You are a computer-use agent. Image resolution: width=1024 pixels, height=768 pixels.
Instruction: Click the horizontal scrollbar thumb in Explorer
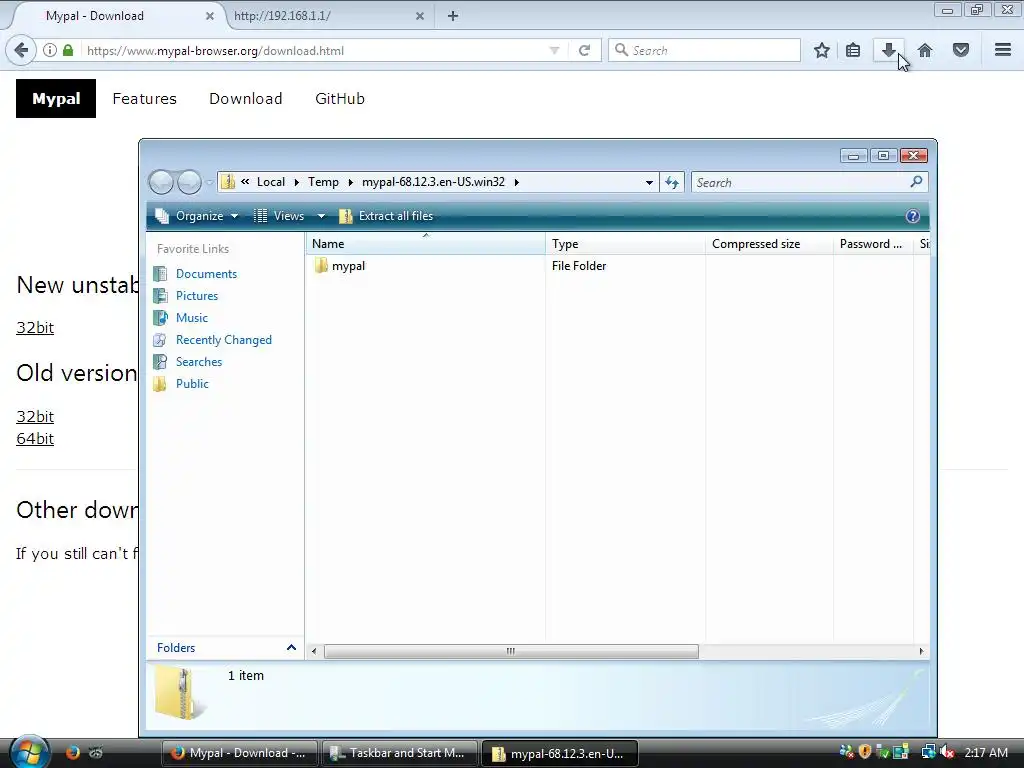[511, 651]
